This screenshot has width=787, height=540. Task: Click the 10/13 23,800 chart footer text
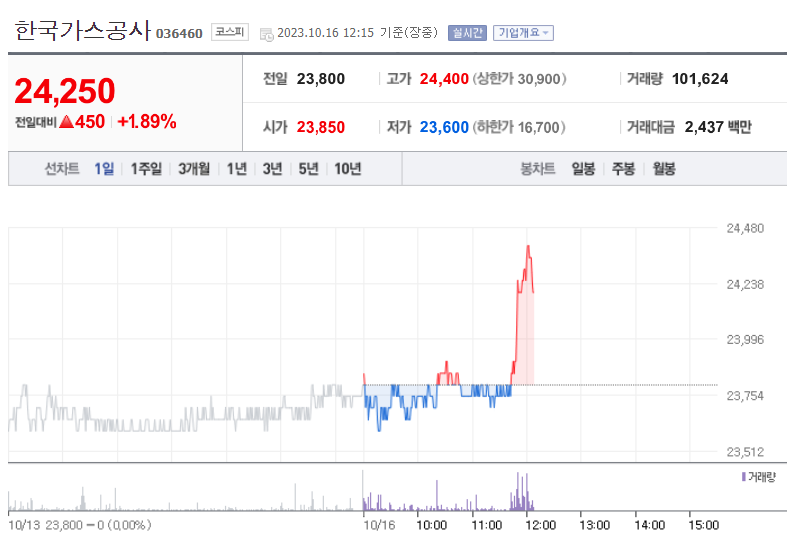pyautogui.click(x=80, y=525)
